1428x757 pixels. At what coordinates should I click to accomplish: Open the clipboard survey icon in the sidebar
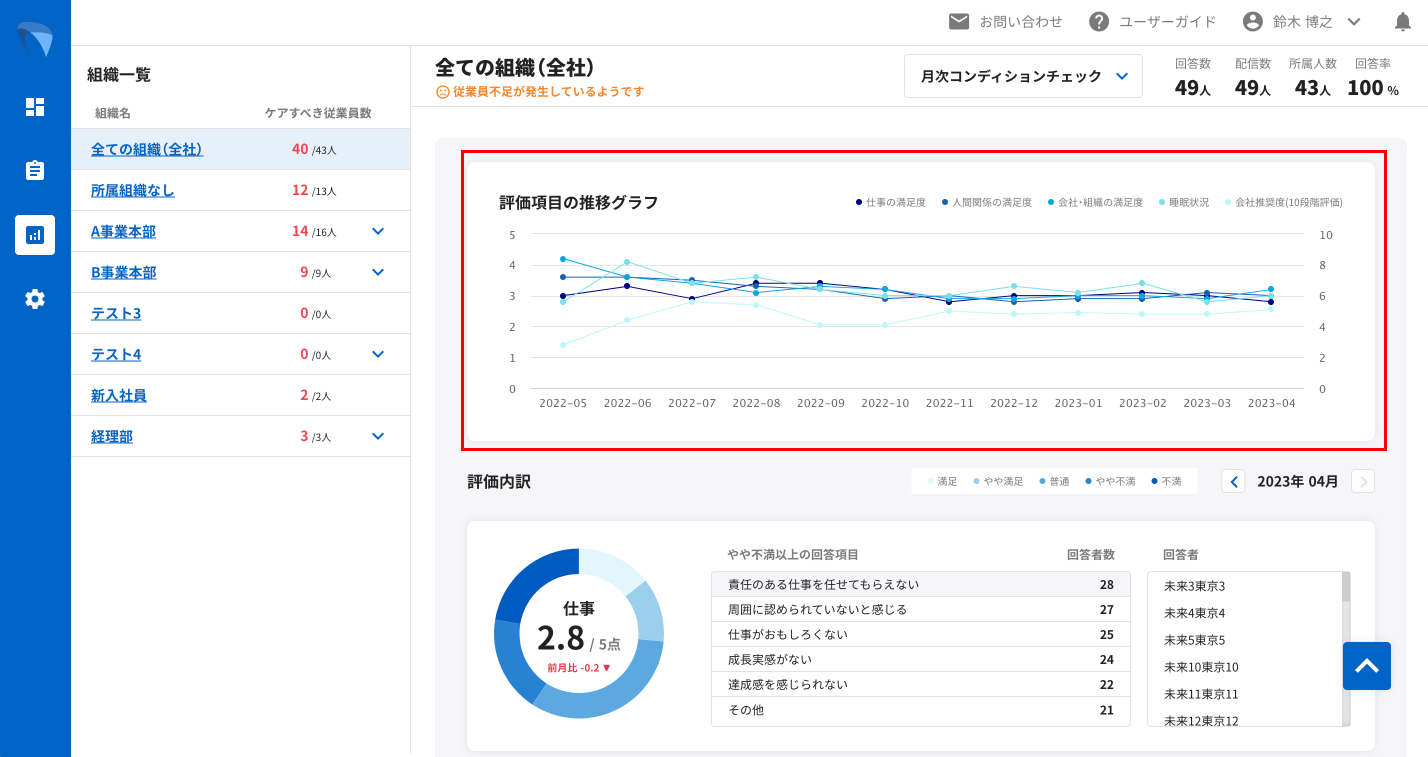[x=35, y=170]
